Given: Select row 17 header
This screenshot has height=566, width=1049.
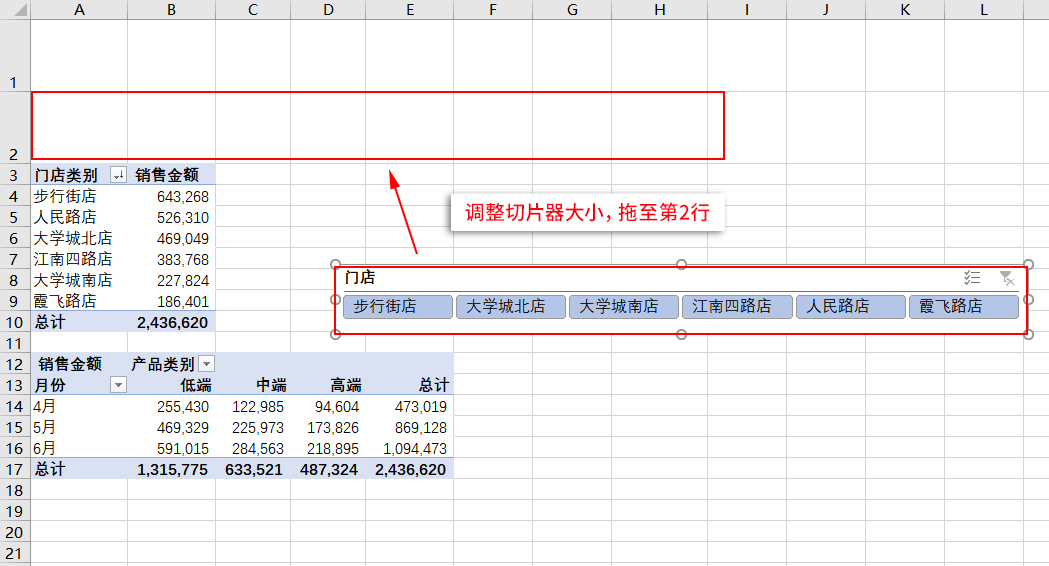Looking at the screenshot, I should (x=15, y=470).
